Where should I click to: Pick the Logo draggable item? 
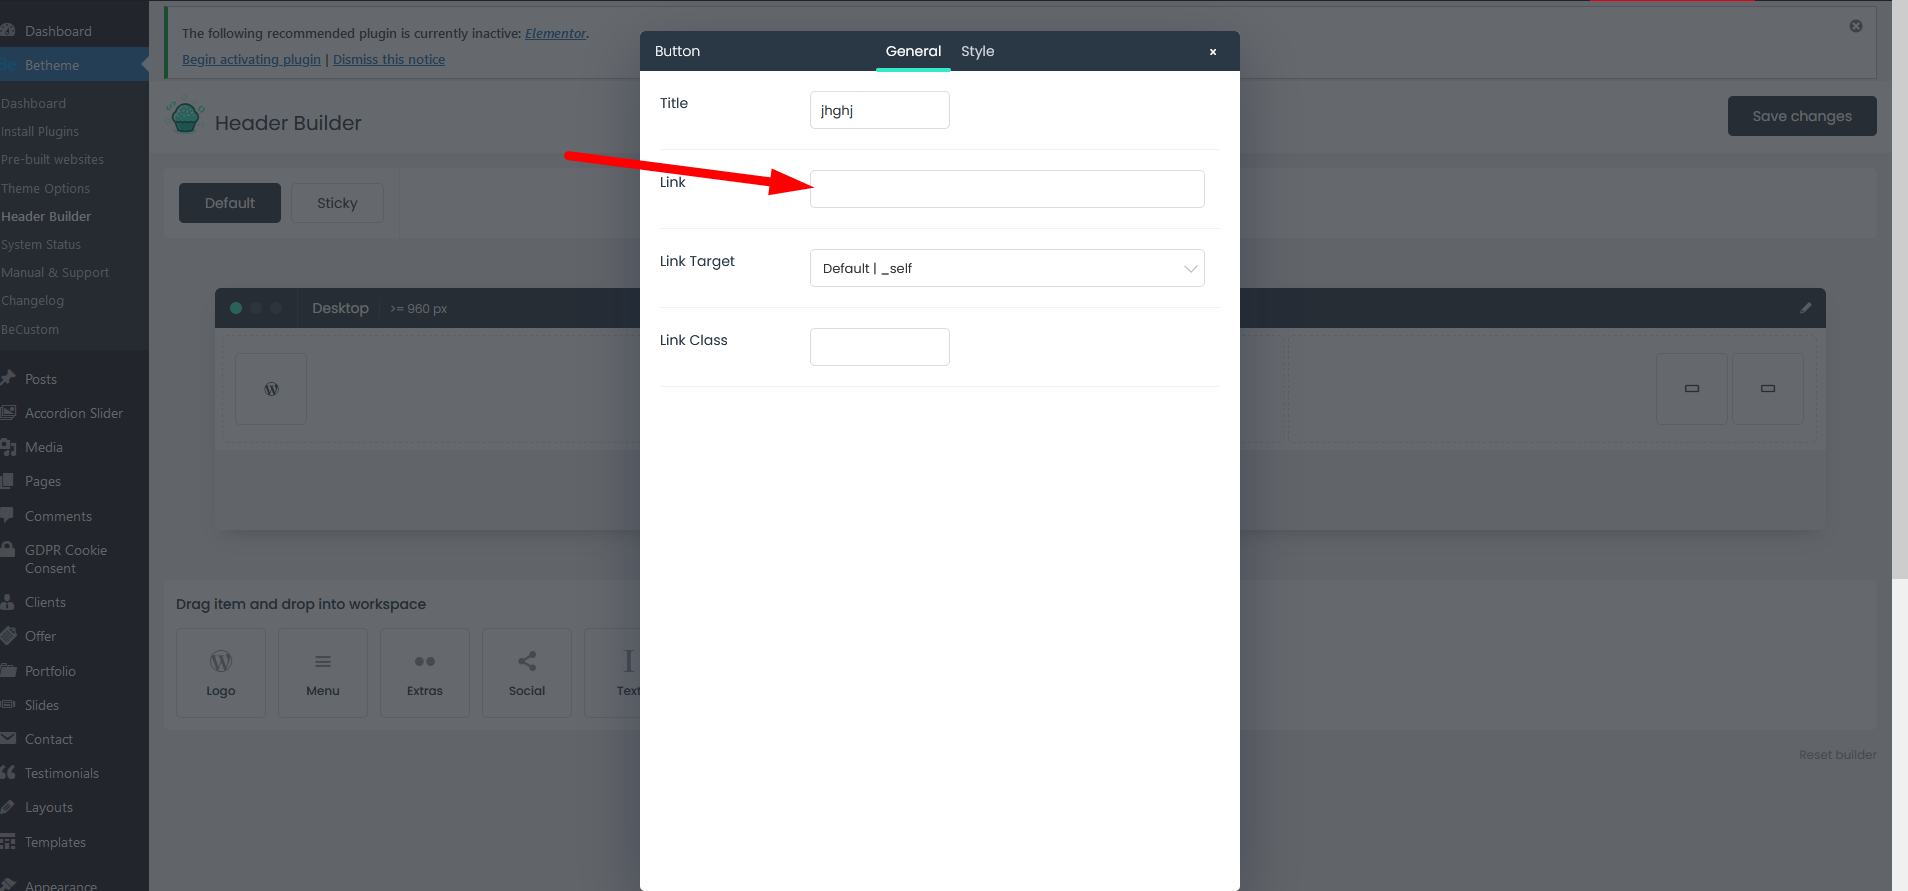(x=221, y=673)
